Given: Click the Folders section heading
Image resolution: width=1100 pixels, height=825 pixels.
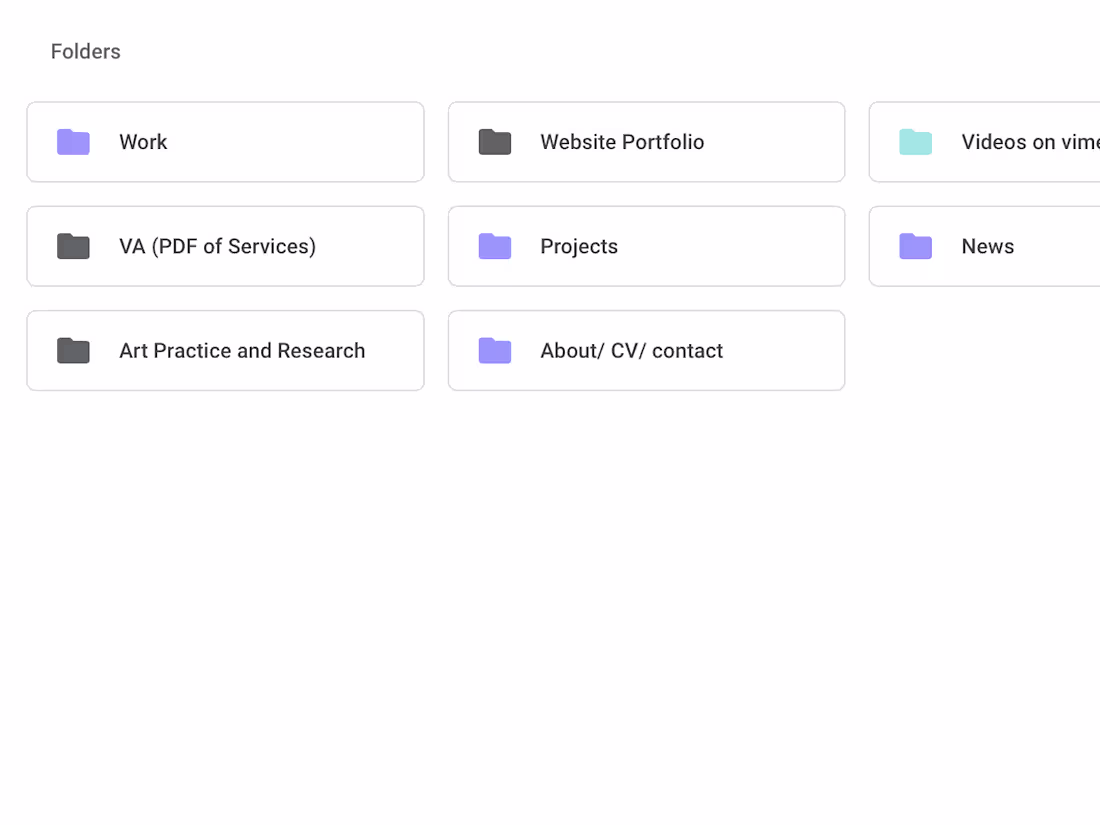Looking at the screenshot, I should (85, 51).
